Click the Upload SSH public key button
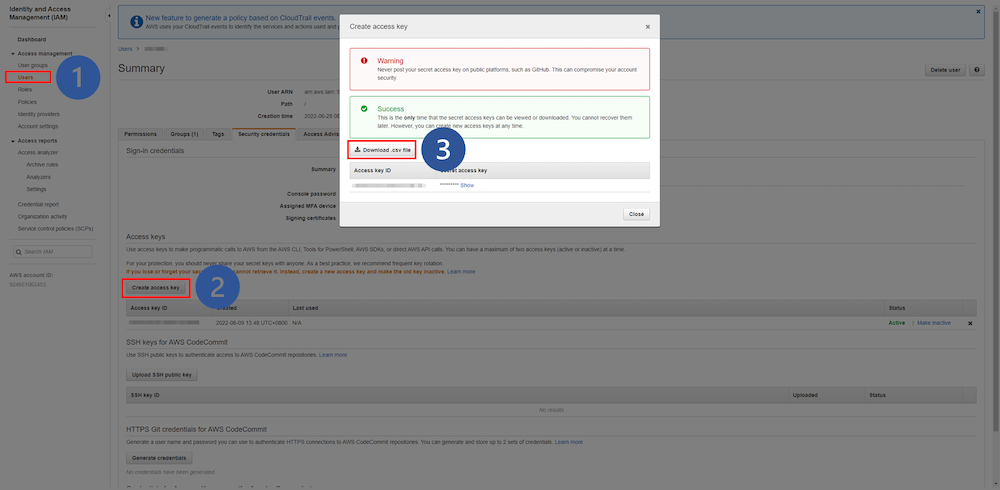 click(162, 375)
